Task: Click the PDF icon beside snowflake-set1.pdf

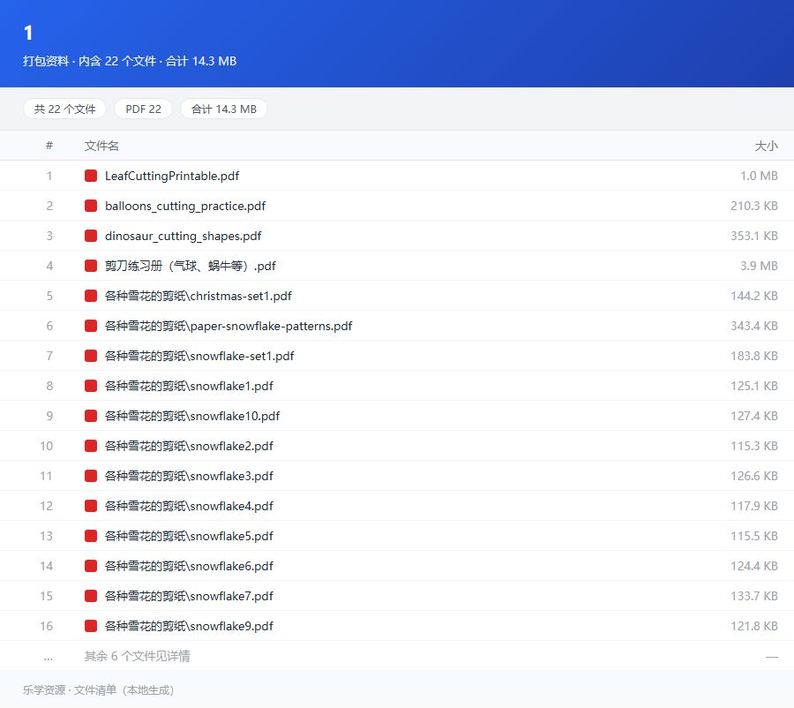Action: [x=91, y=356]
